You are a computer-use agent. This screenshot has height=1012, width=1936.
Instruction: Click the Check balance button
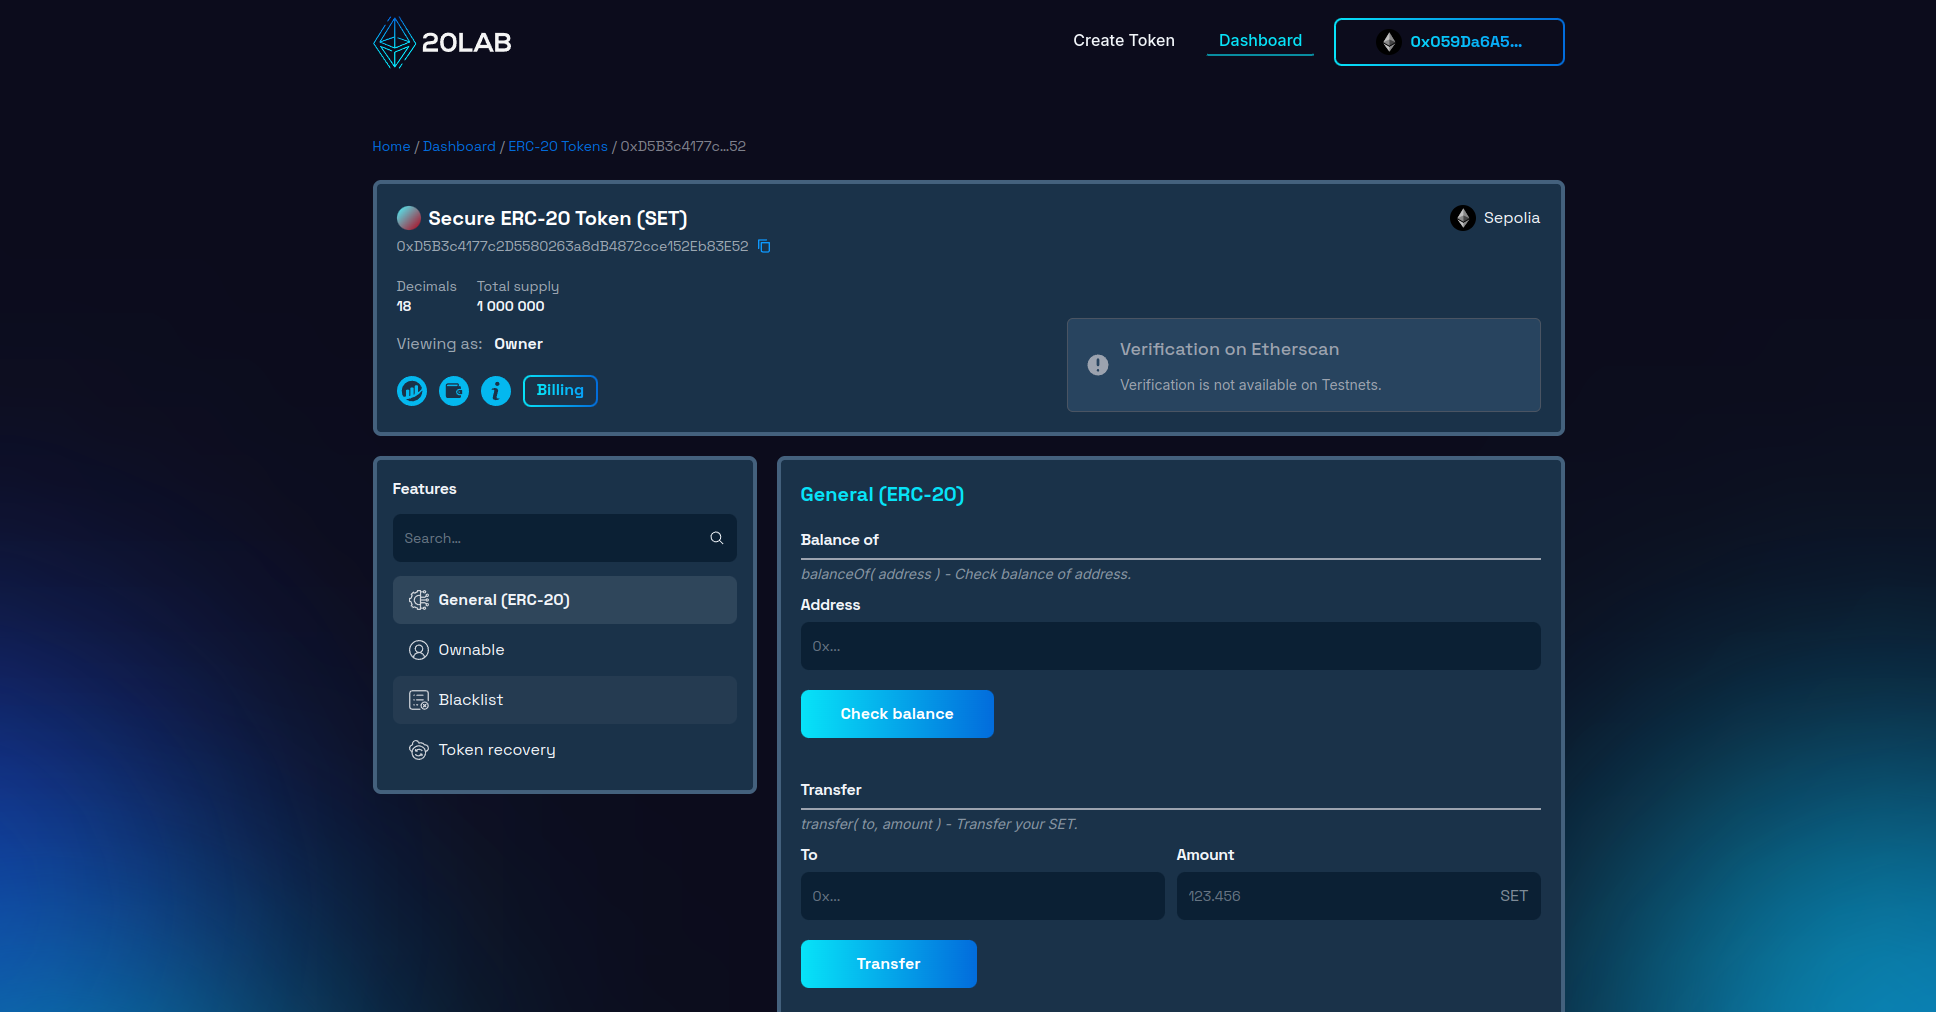pos(897,714)
